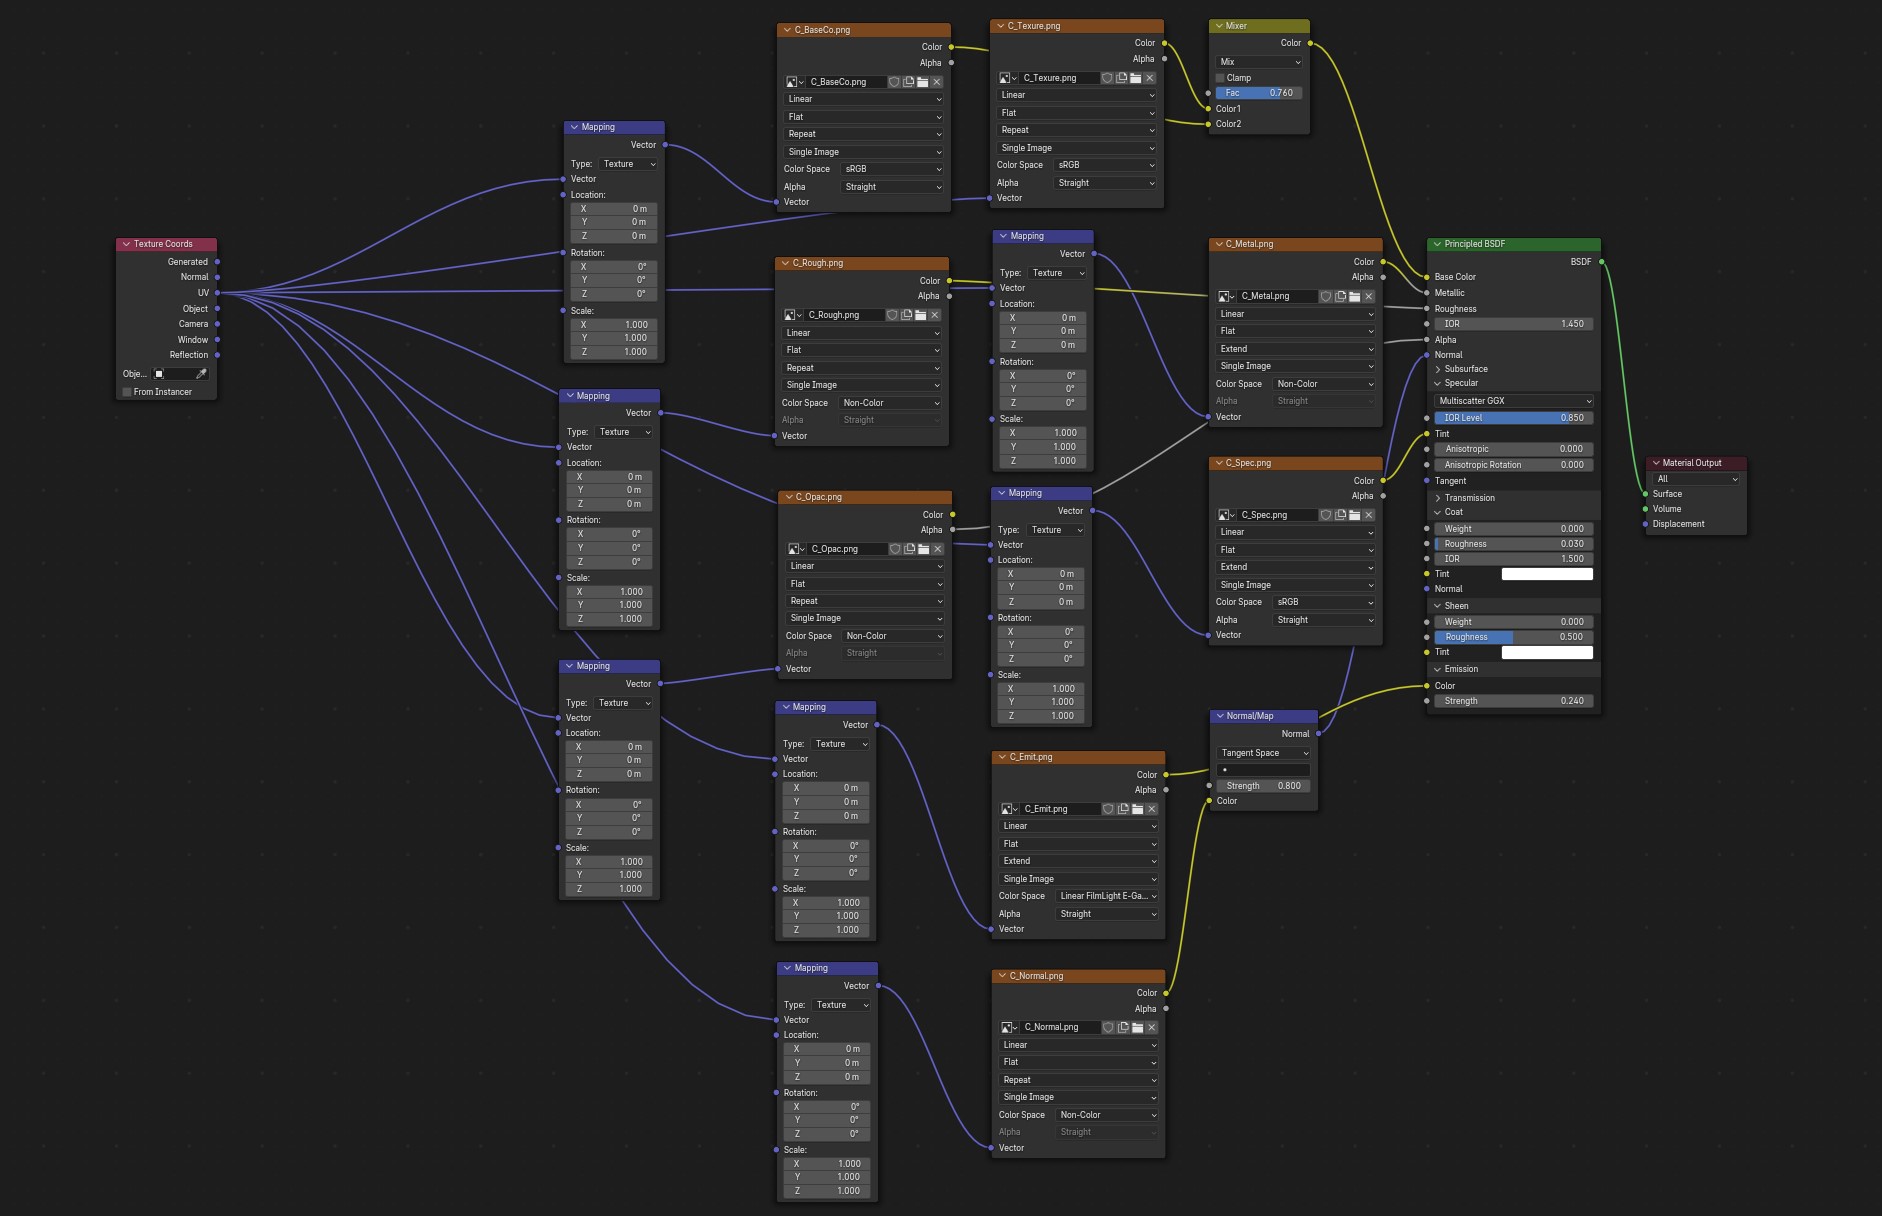Click IOR 1.450 value field
This screenshot has width=1882, height=1216.
click(x=1514, y=324)
